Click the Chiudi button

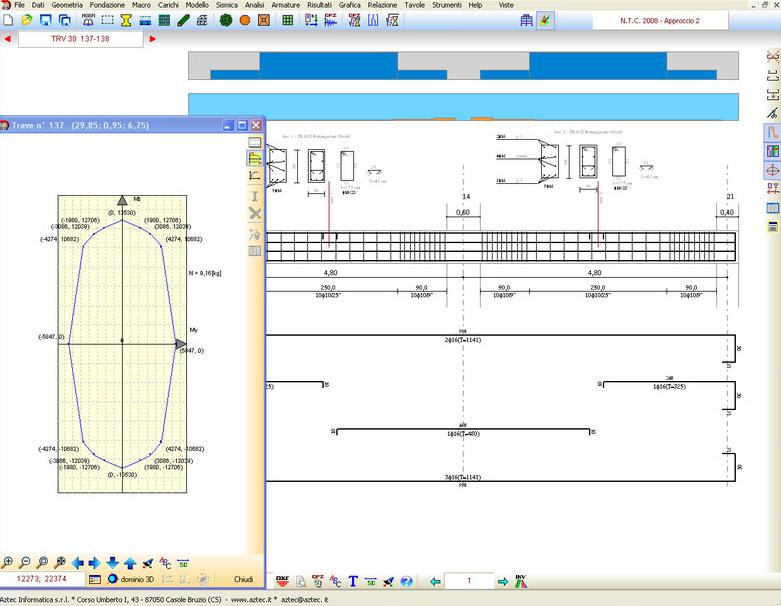[243, 579]
